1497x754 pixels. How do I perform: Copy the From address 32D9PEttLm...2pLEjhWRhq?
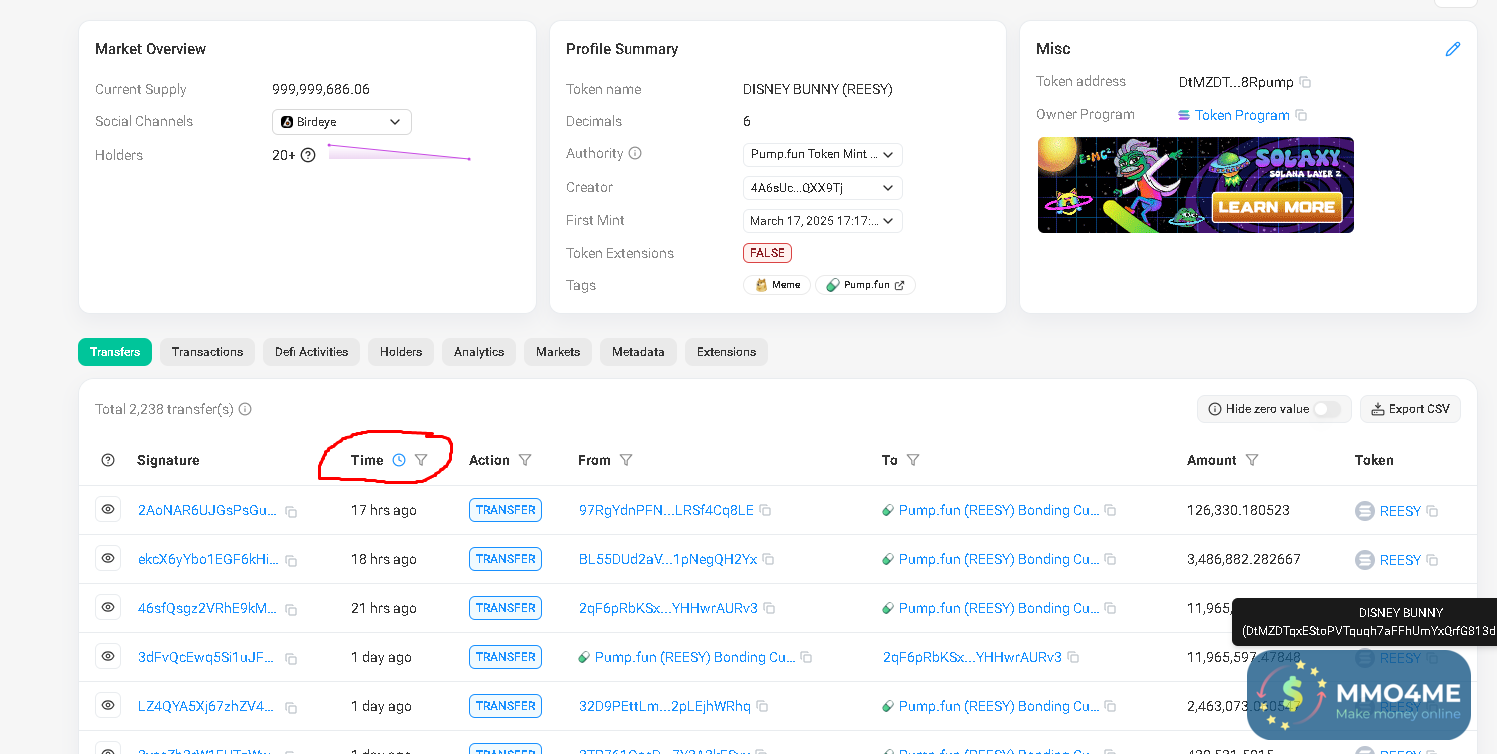pos(762,706)
